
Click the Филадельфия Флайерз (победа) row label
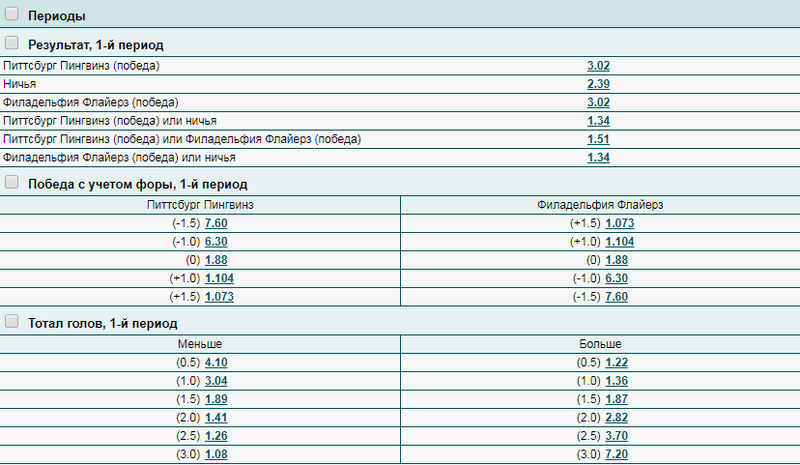coord(91,103)
